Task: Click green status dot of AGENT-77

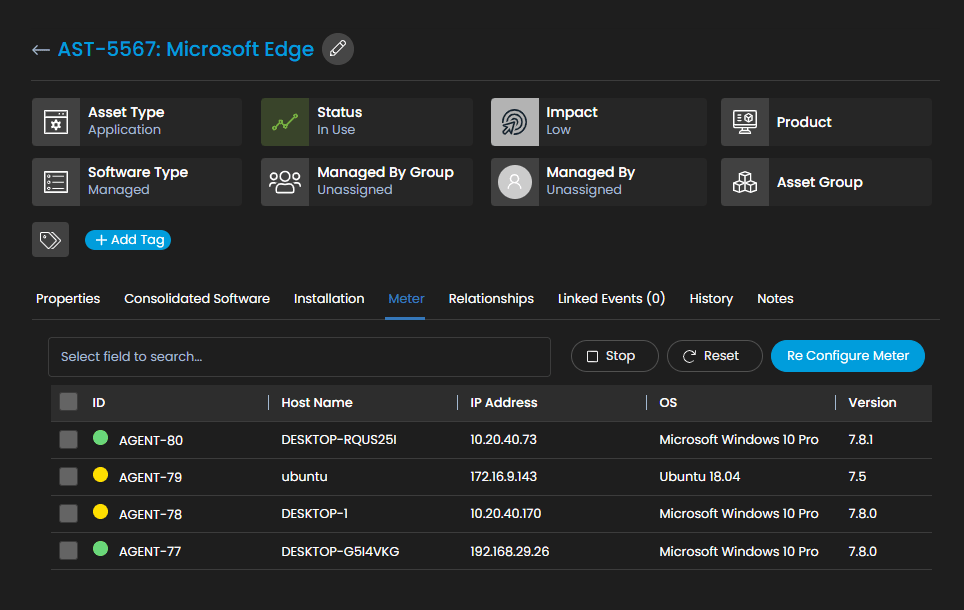Action: tap(100, 549)
